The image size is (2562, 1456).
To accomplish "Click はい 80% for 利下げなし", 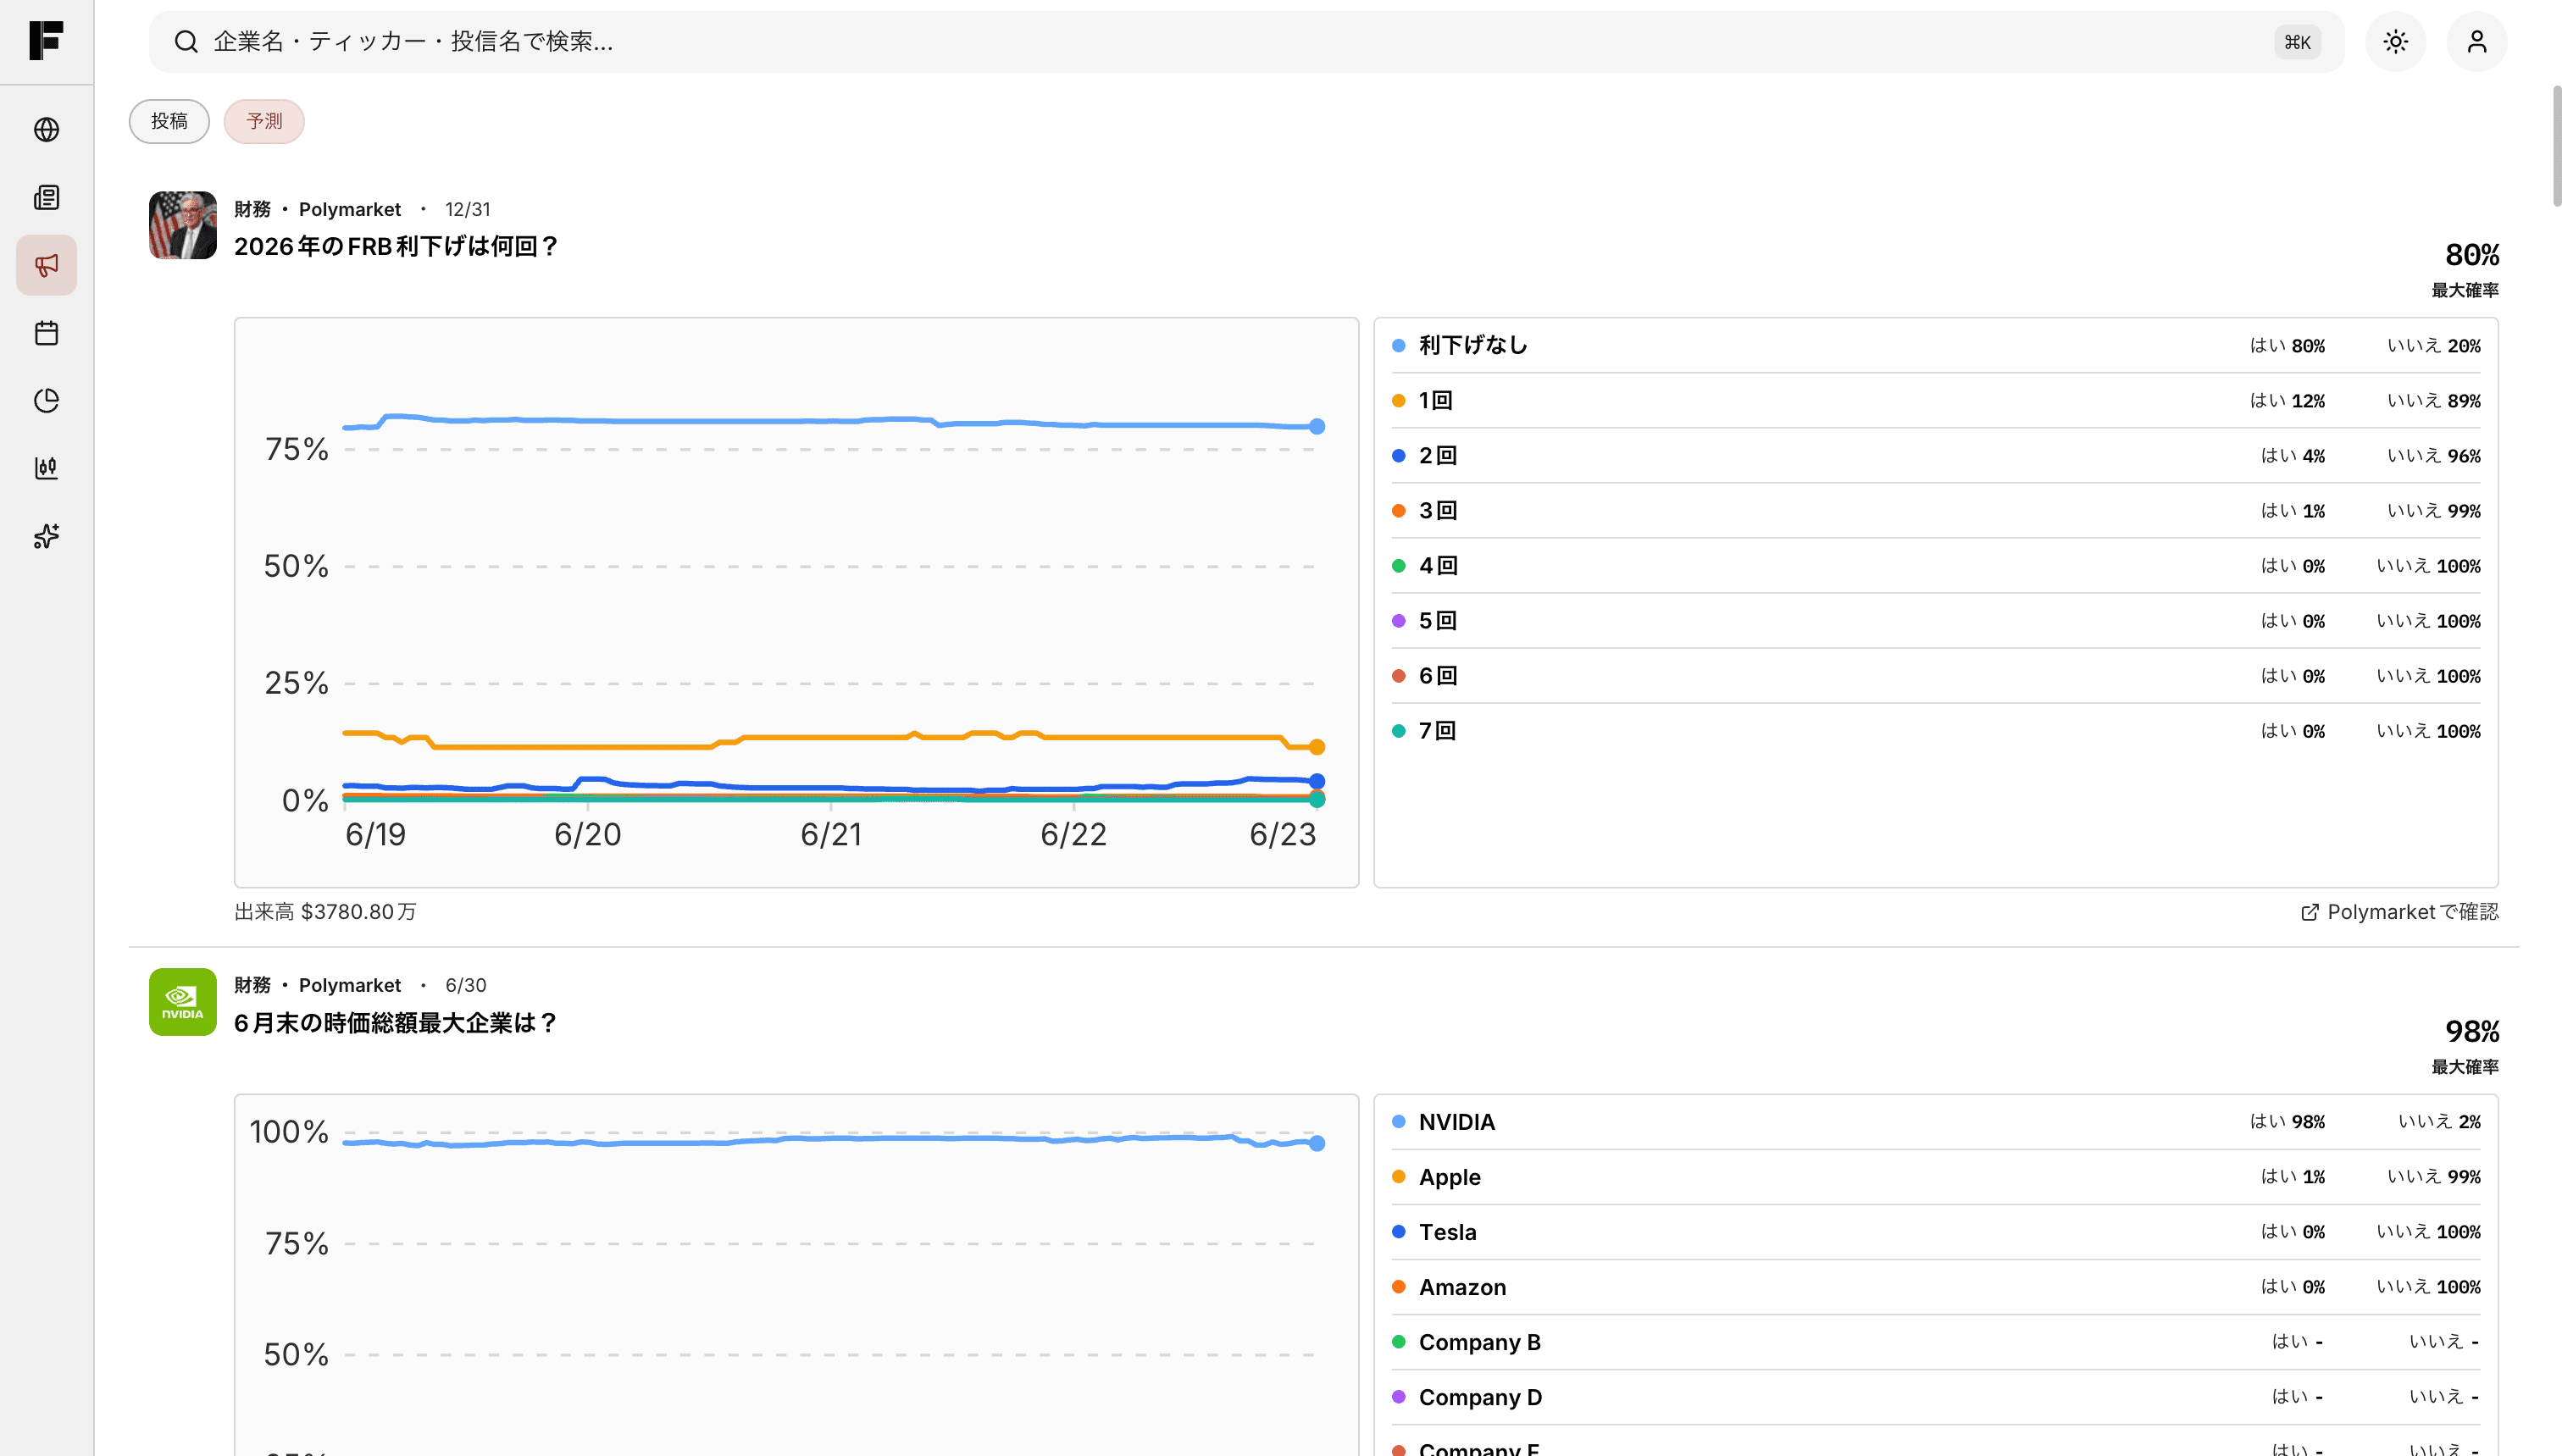I will click(2287, 345).
